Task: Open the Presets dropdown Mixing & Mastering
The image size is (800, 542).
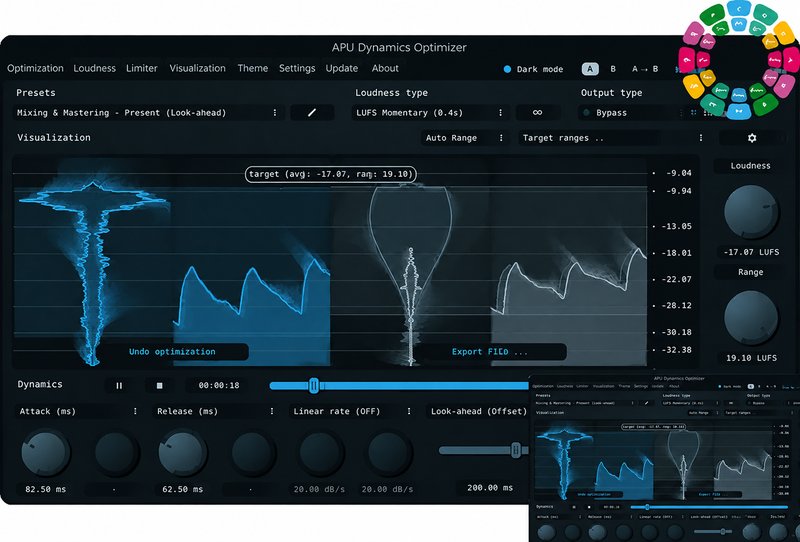Action: pyautogui.click(x=148, y=113)
